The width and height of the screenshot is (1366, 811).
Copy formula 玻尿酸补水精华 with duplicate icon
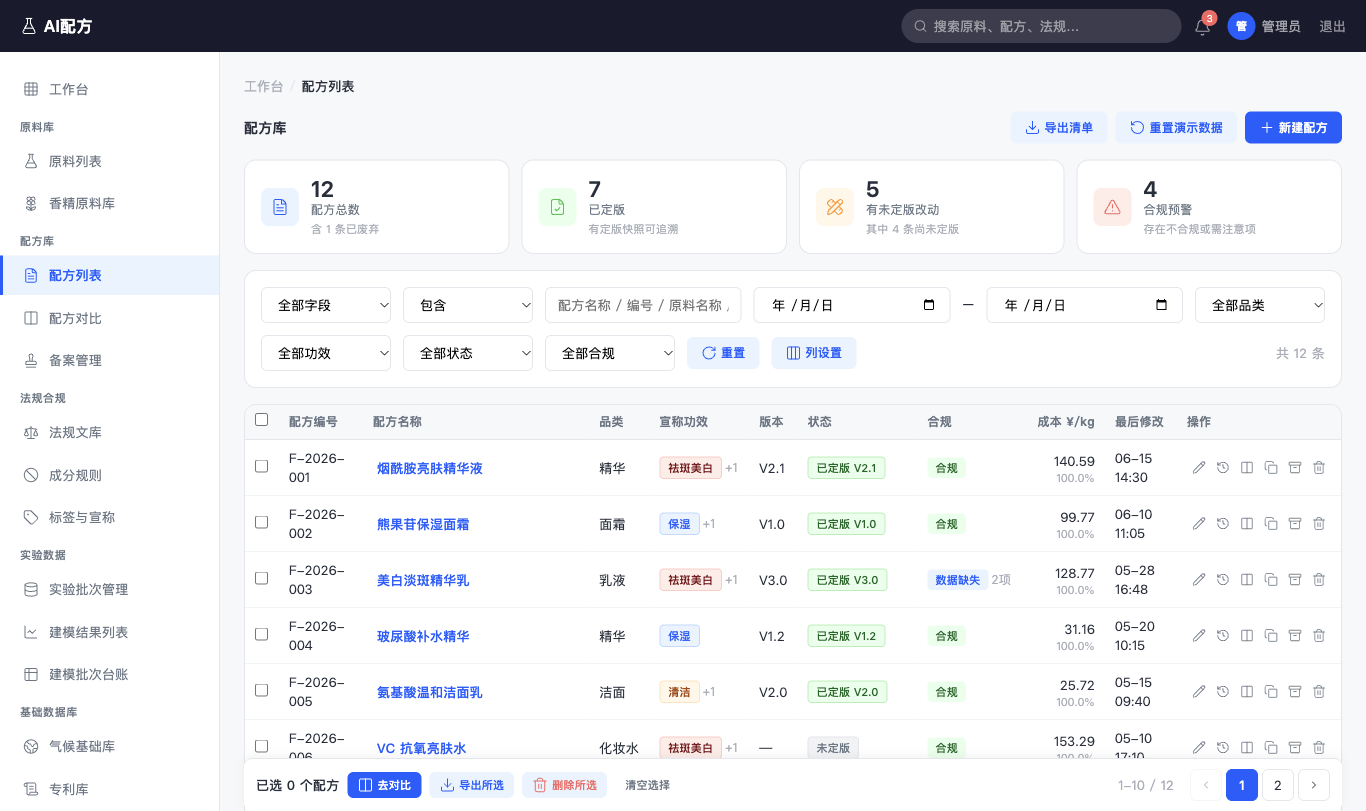point(1271,635)
